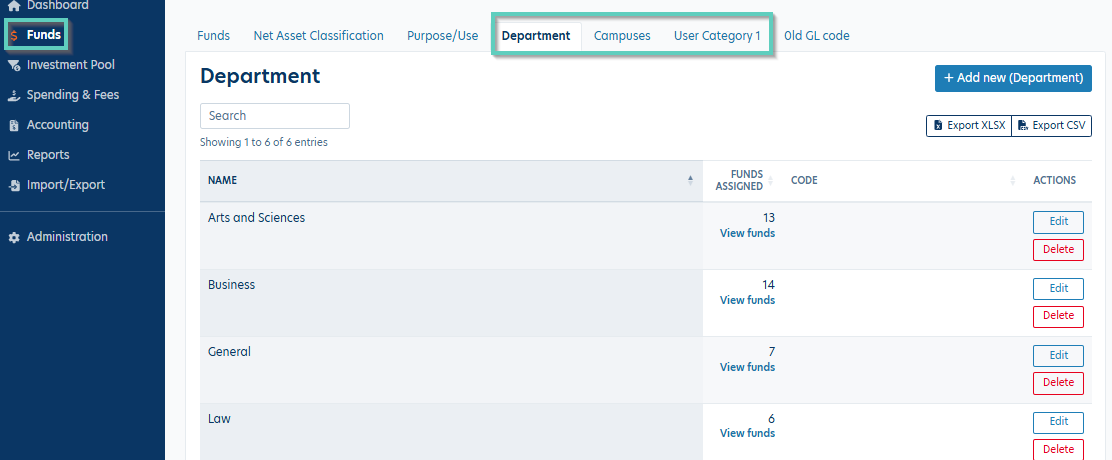The height and width of the screenshot is (460, 1112).
Task: View funds for Arts and Sciences
Action: [747, 233]
